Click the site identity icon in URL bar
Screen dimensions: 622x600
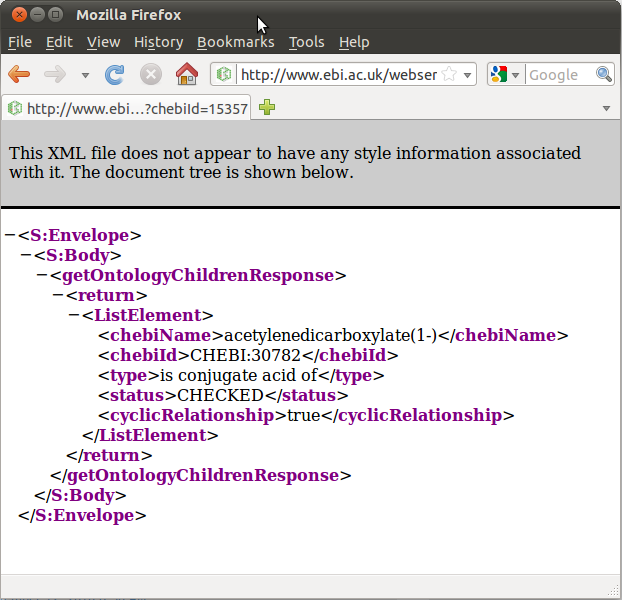pos(225,75)
